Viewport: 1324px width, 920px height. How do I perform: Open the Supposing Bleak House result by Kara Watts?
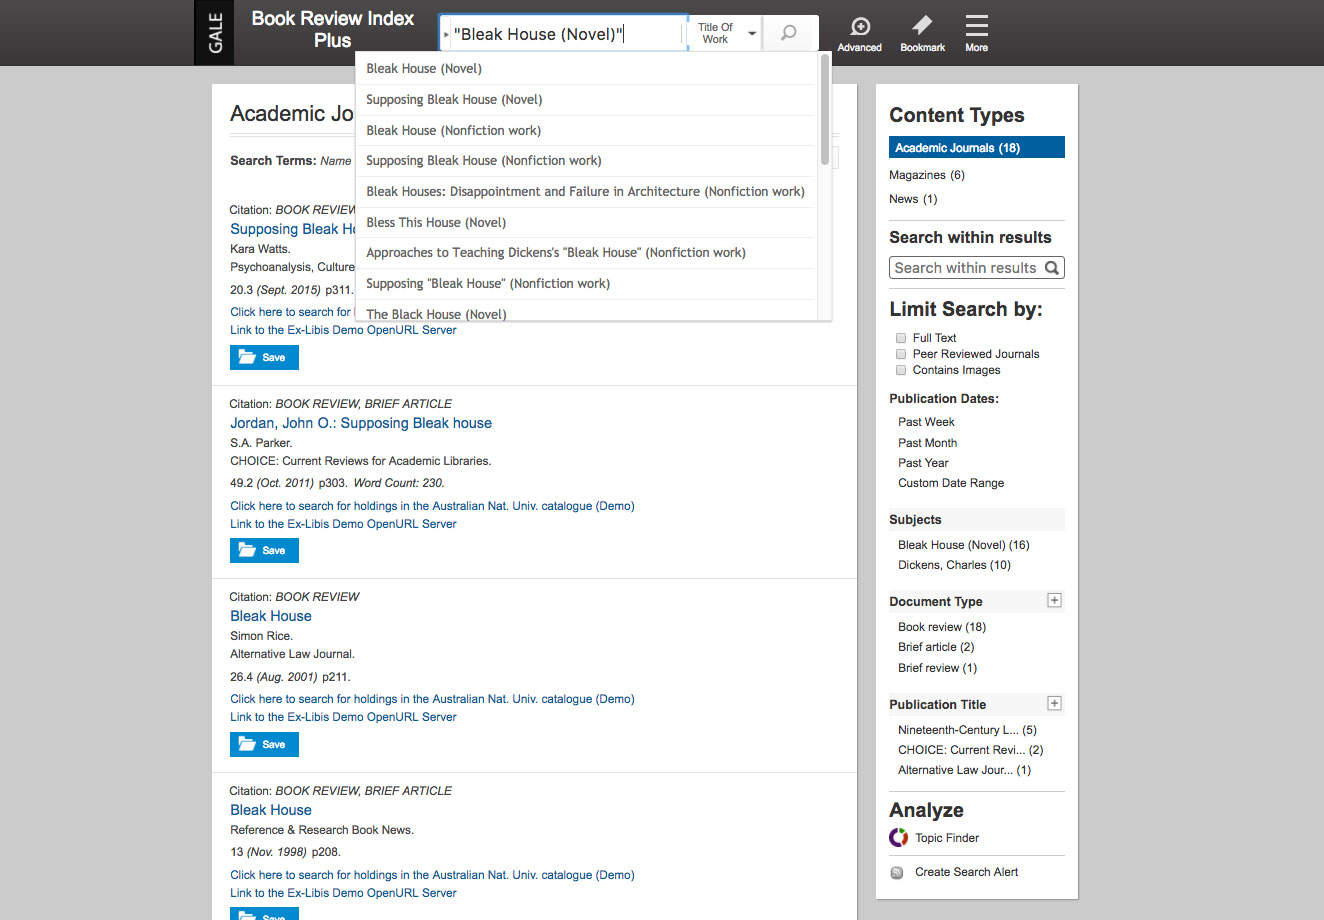(293, 229)
